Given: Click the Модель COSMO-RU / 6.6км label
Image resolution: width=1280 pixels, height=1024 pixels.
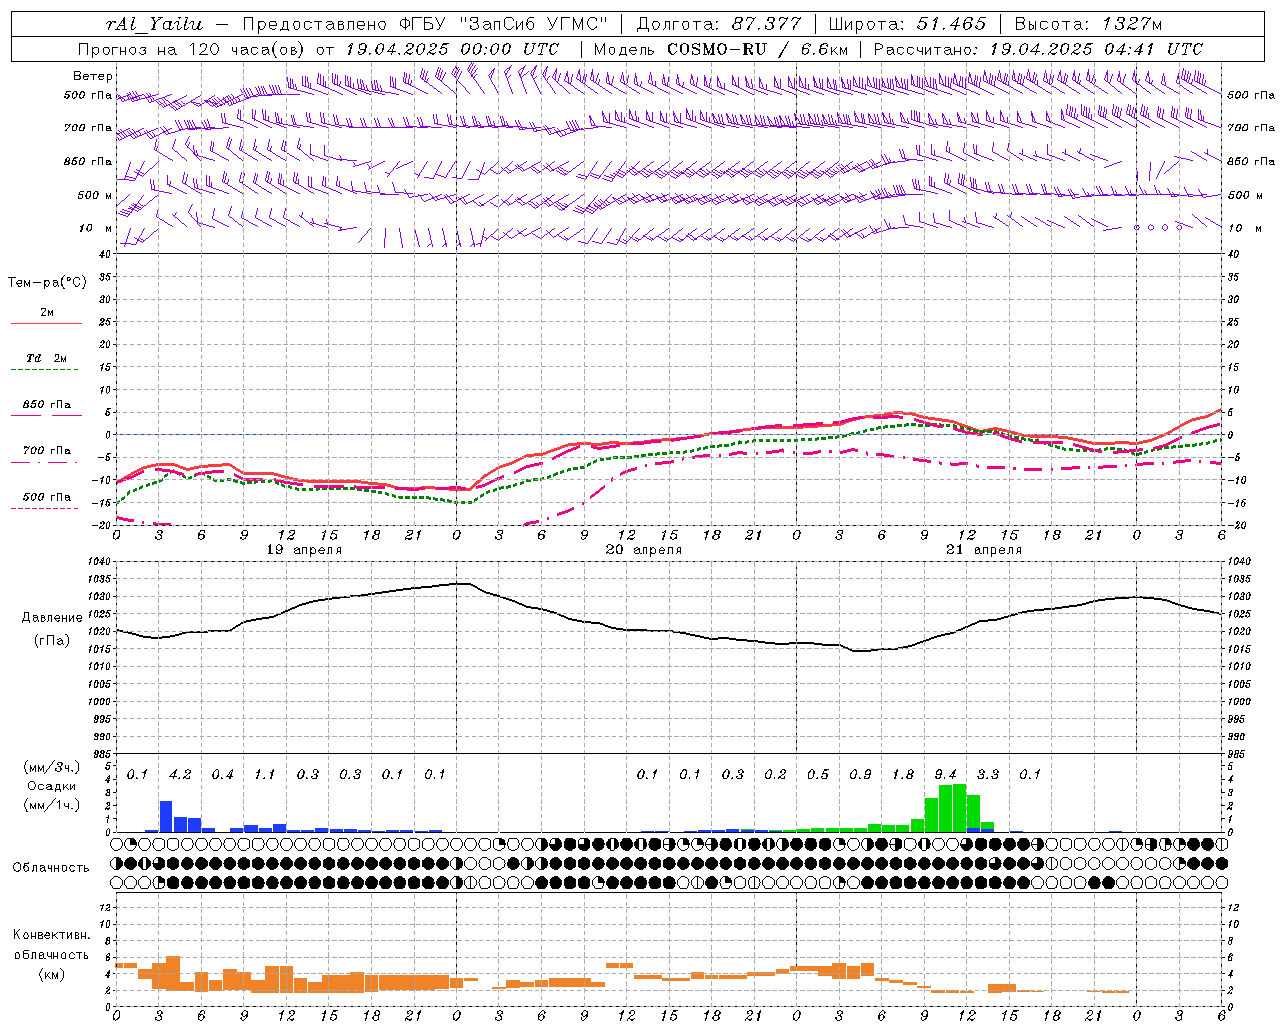Looking at the screenshot, I should pyautogui.click(x=720, y=49).
